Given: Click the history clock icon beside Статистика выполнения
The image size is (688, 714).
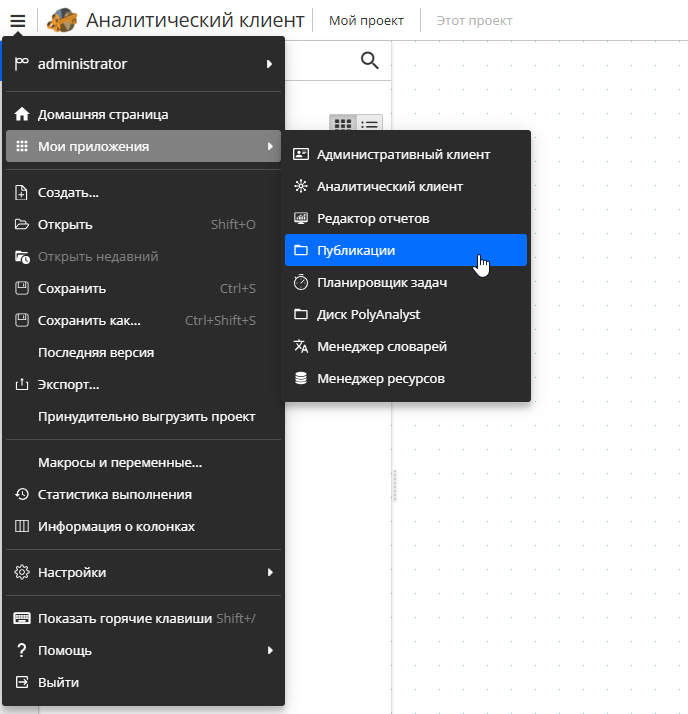Looking at the screenshot, I should coord(22,494).
